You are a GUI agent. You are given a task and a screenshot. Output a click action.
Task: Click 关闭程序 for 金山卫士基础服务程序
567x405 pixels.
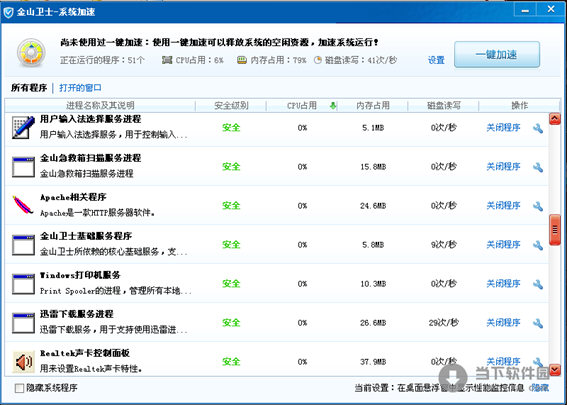[503, 245]
